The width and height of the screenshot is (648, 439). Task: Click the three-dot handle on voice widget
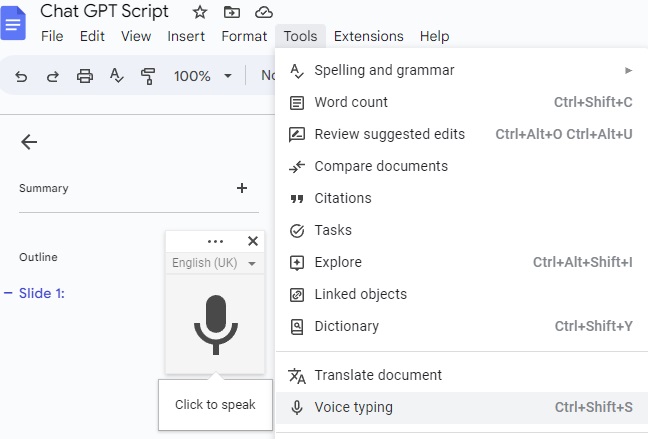[x=215, y=241]
